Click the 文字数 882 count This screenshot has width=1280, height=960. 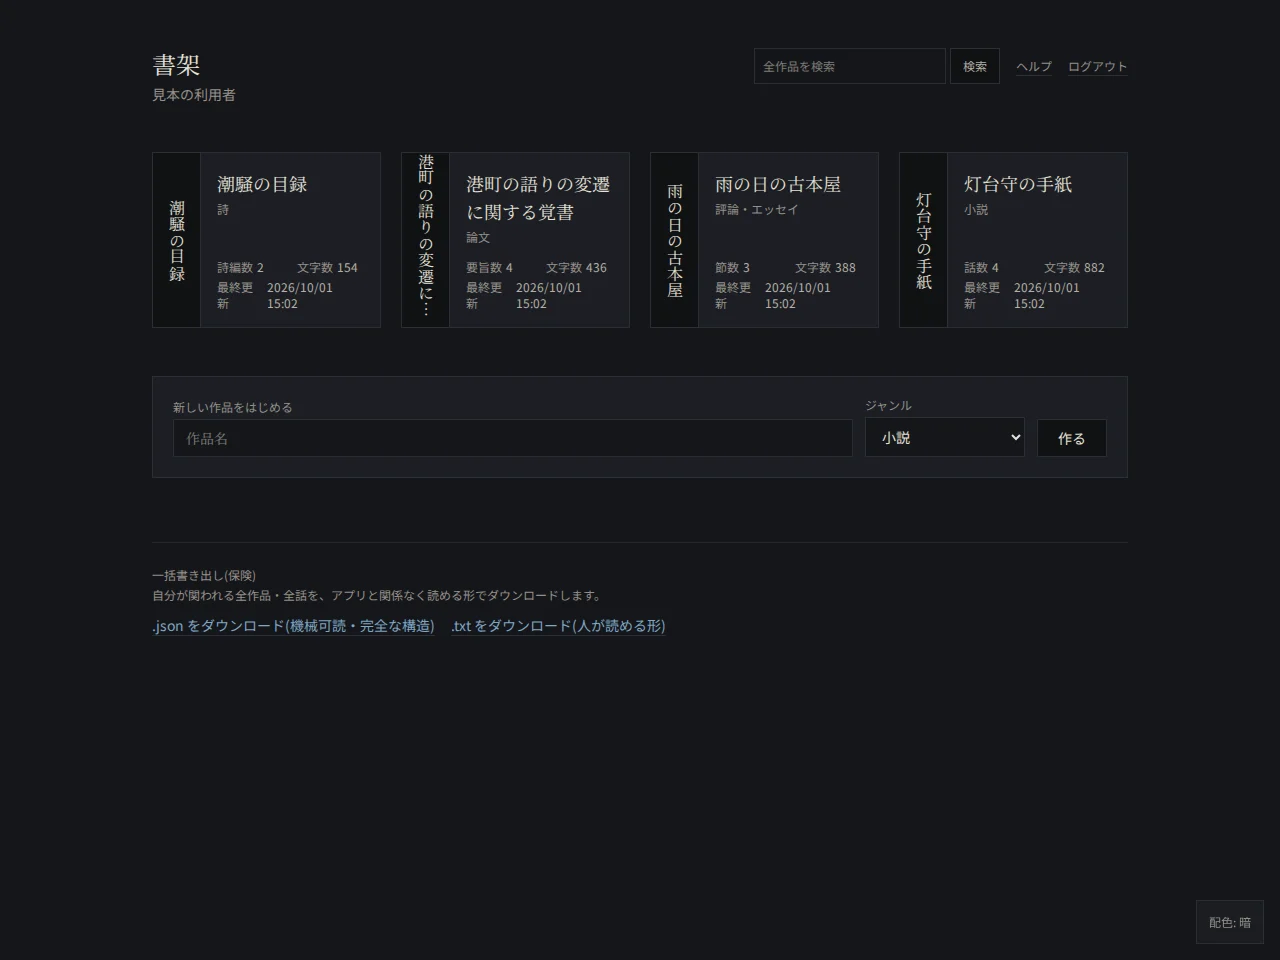(1074, 268)
